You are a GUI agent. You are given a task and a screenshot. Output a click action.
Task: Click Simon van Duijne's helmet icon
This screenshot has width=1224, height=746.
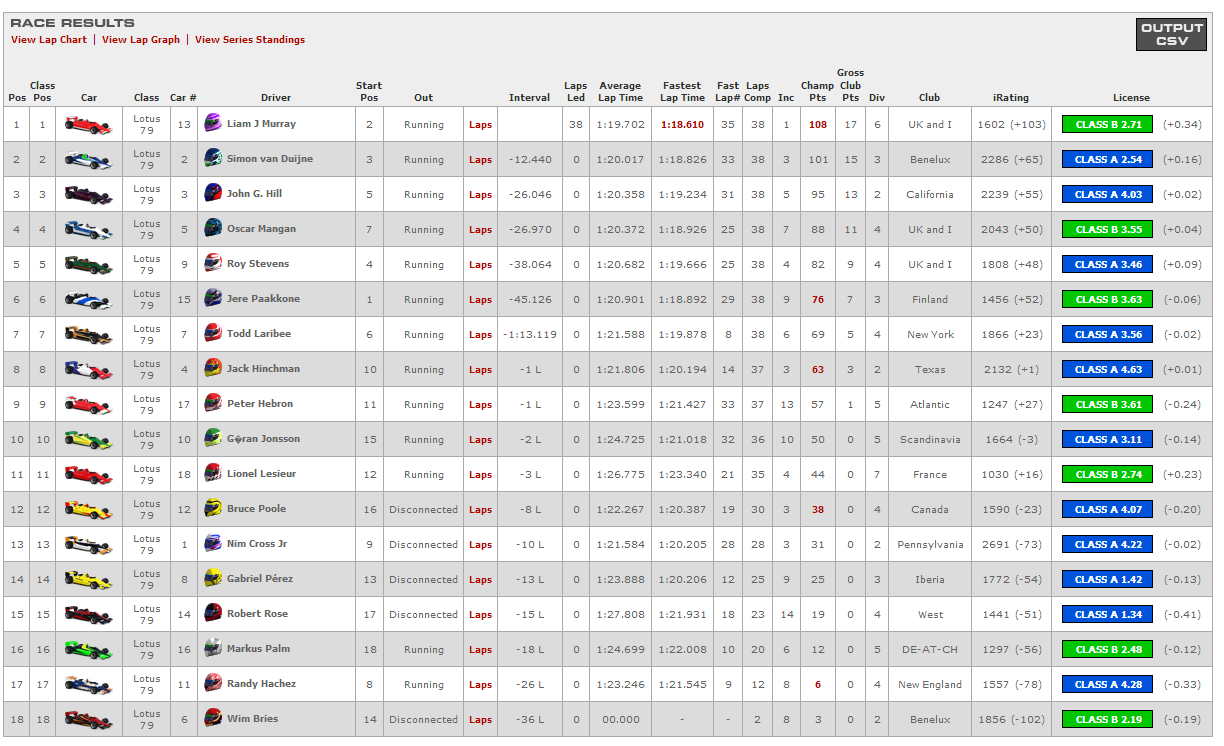pyautogui.click(x=212, y=158)
